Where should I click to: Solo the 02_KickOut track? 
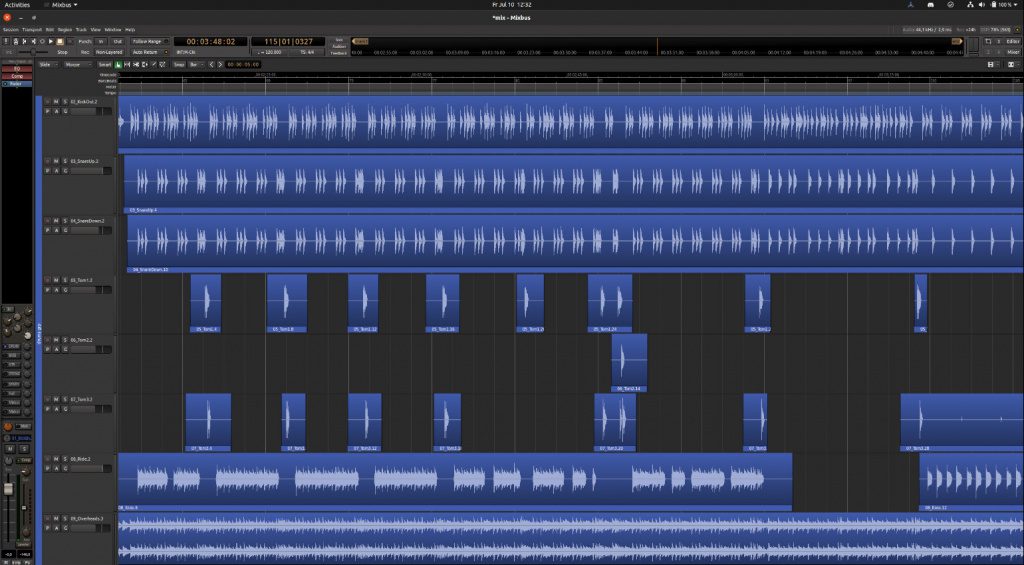tap(65, 102)
